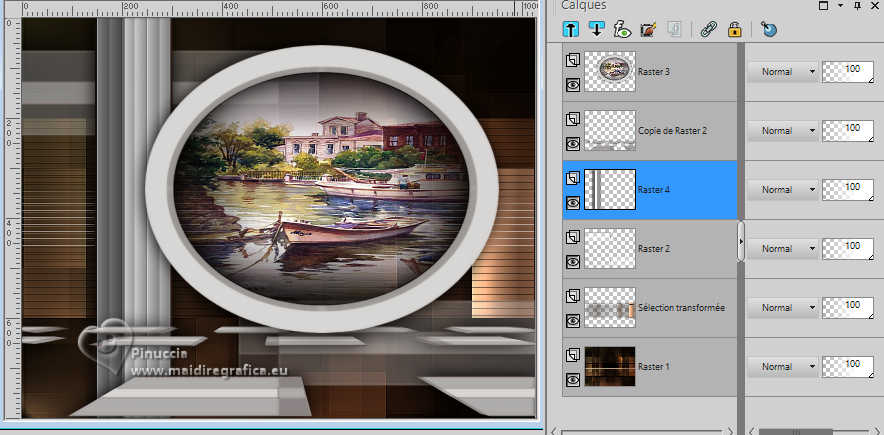
Task: Select Raster 1 layer thumbnail
Action: tap(610, 366)
